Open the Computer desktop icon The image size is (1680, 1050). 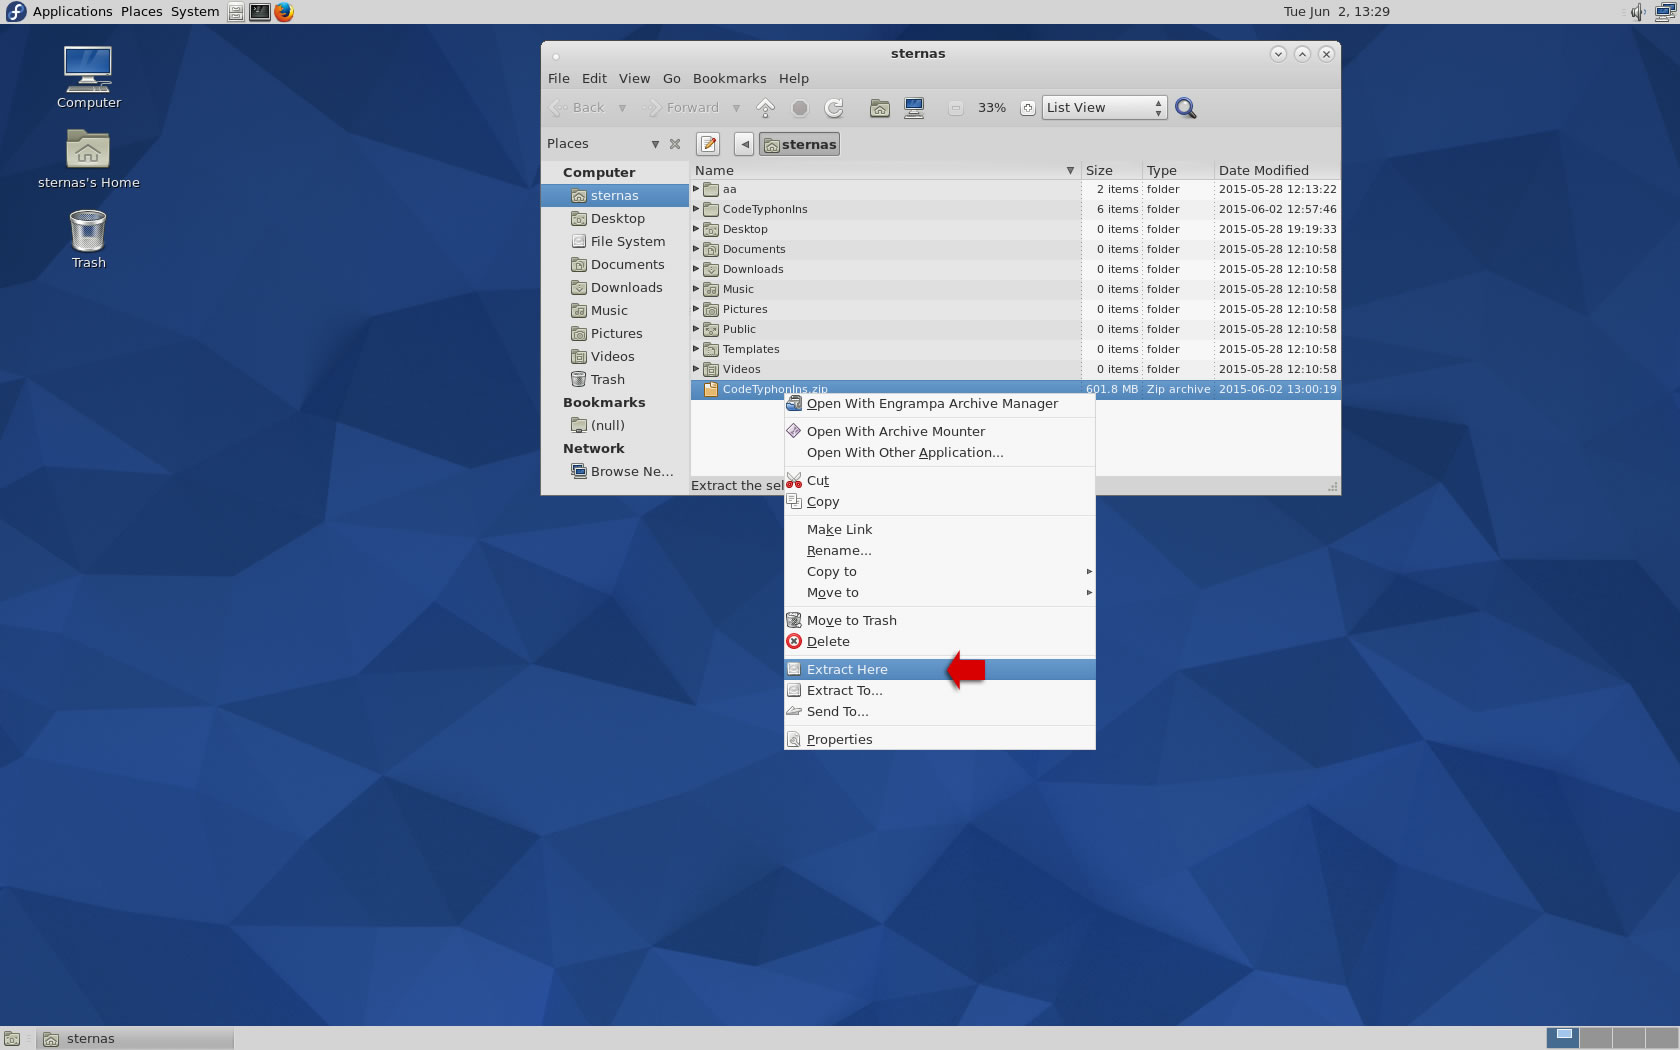88,78
